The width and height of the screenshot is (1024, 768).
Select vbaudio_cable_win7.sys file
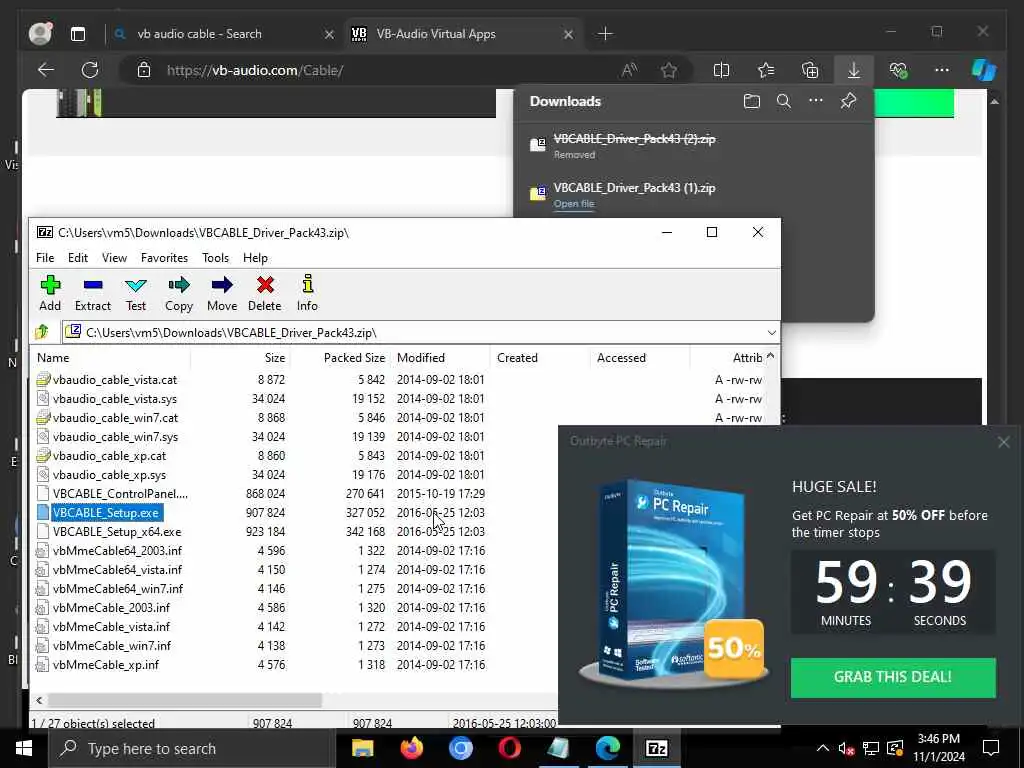(x=116, y=436)
